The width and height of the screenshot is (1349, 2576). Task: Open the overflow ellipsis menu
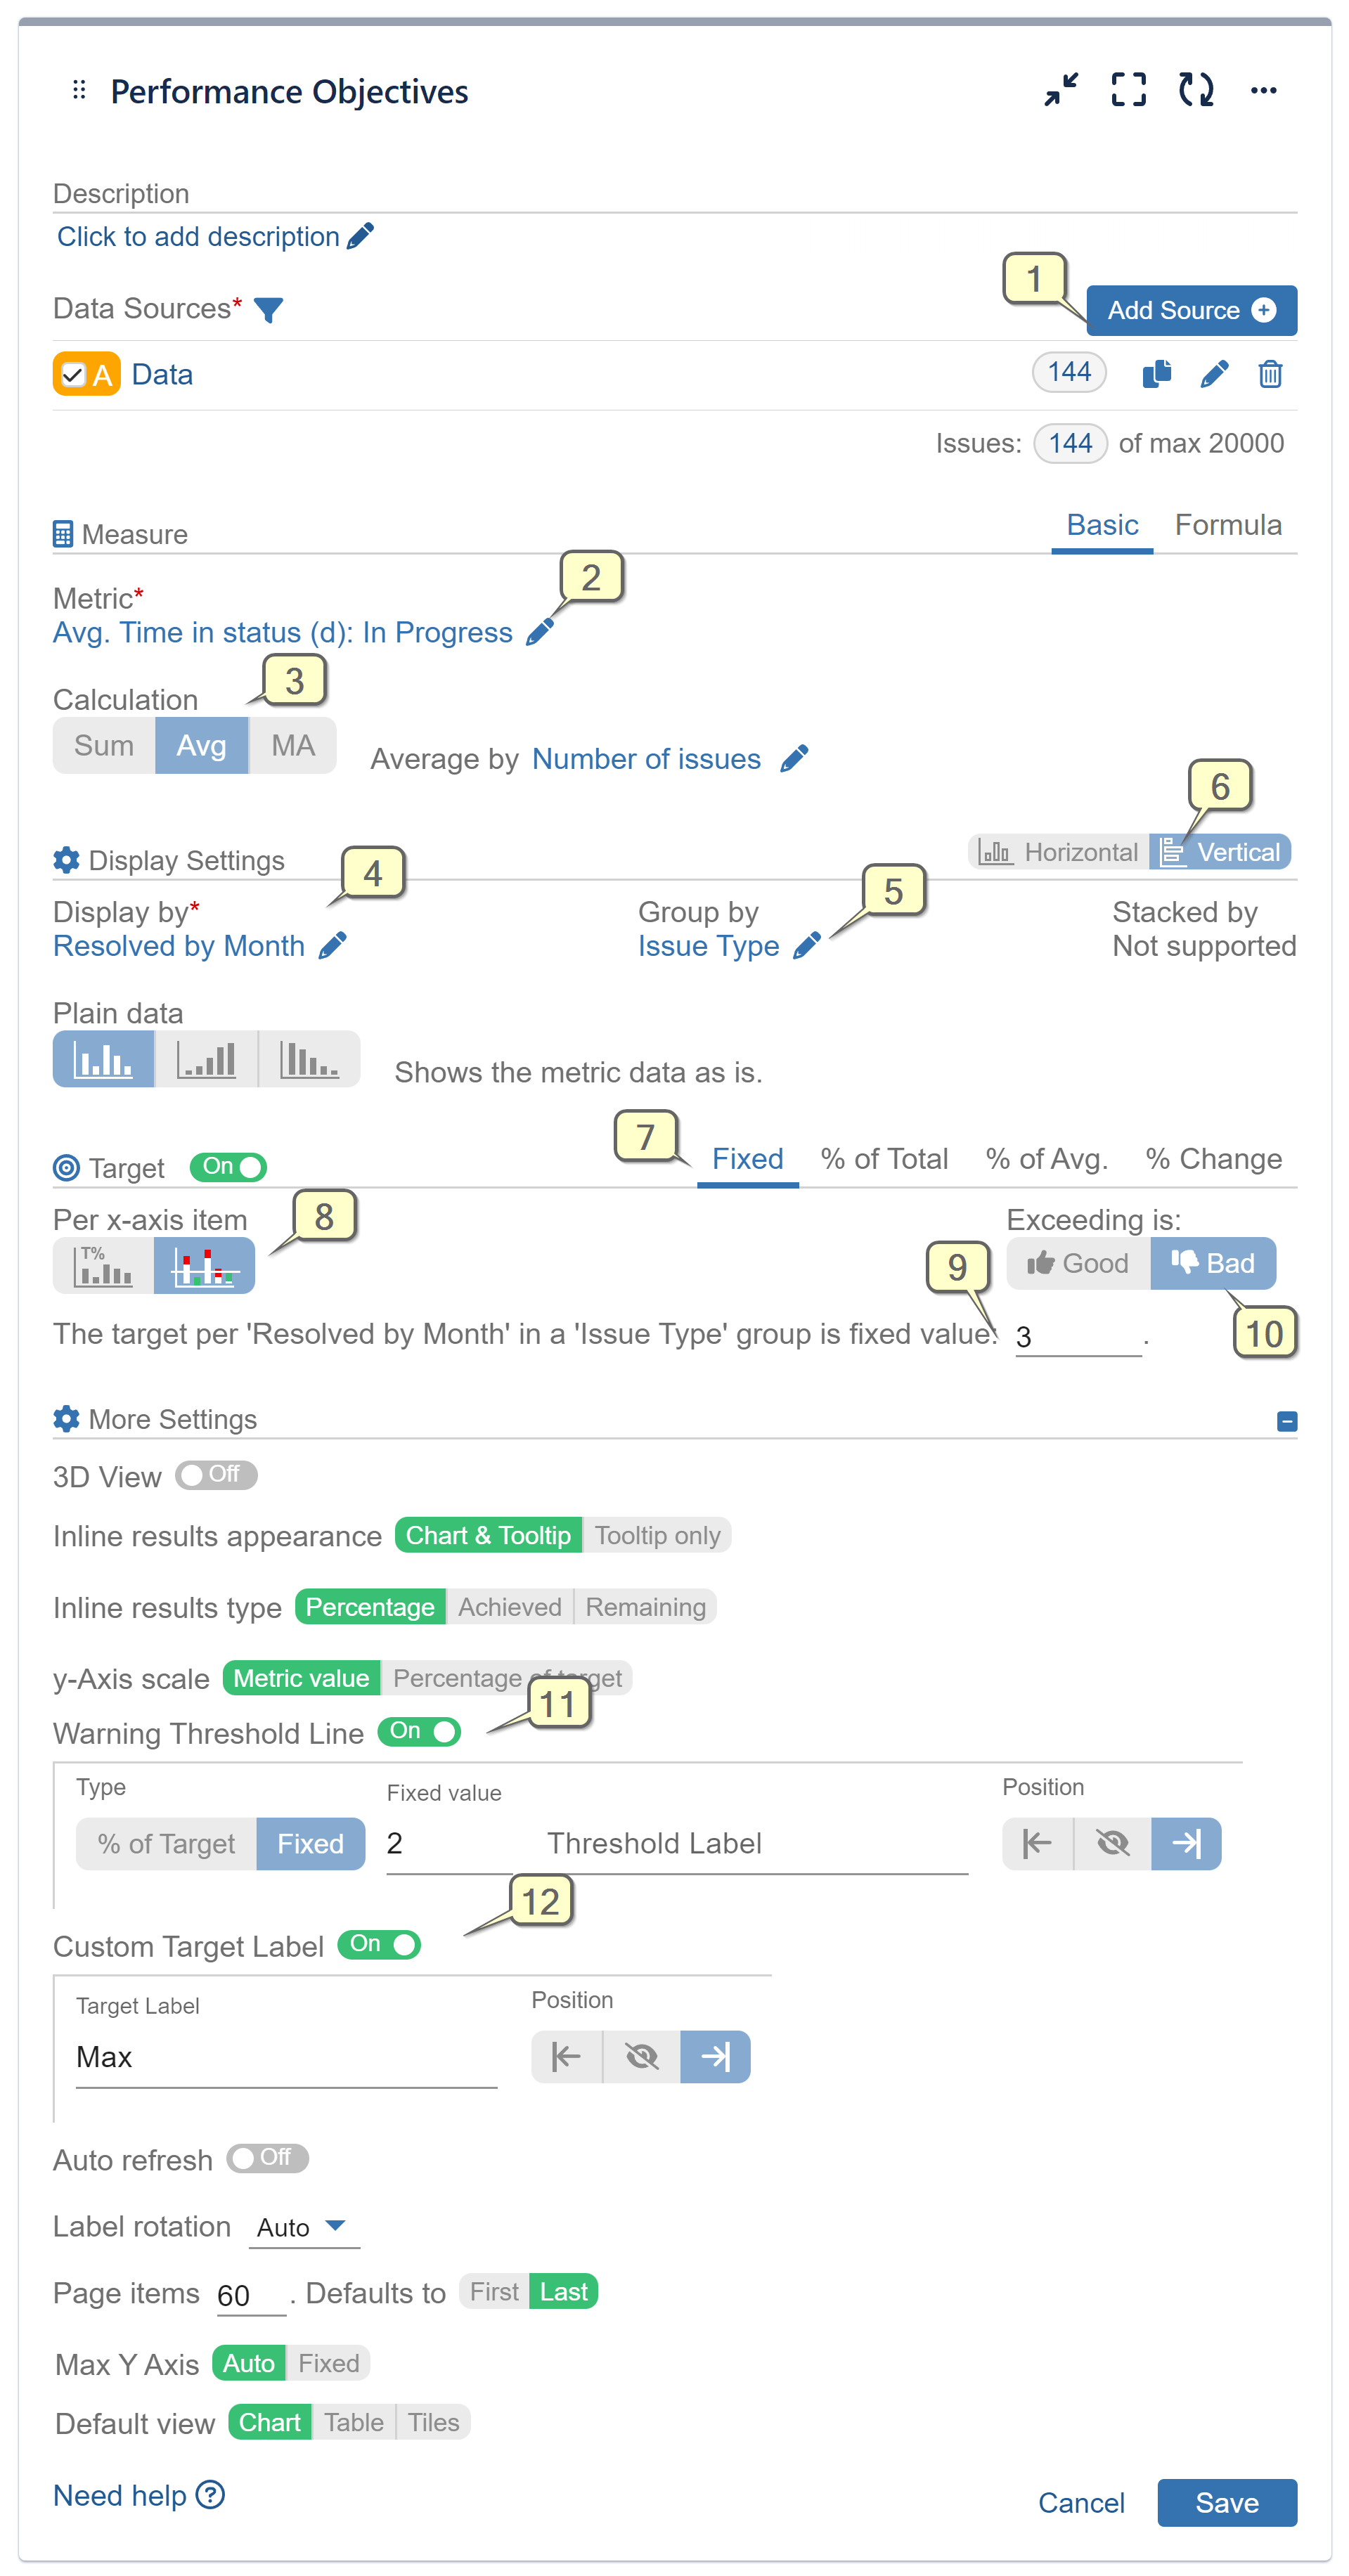[1264, 90]
